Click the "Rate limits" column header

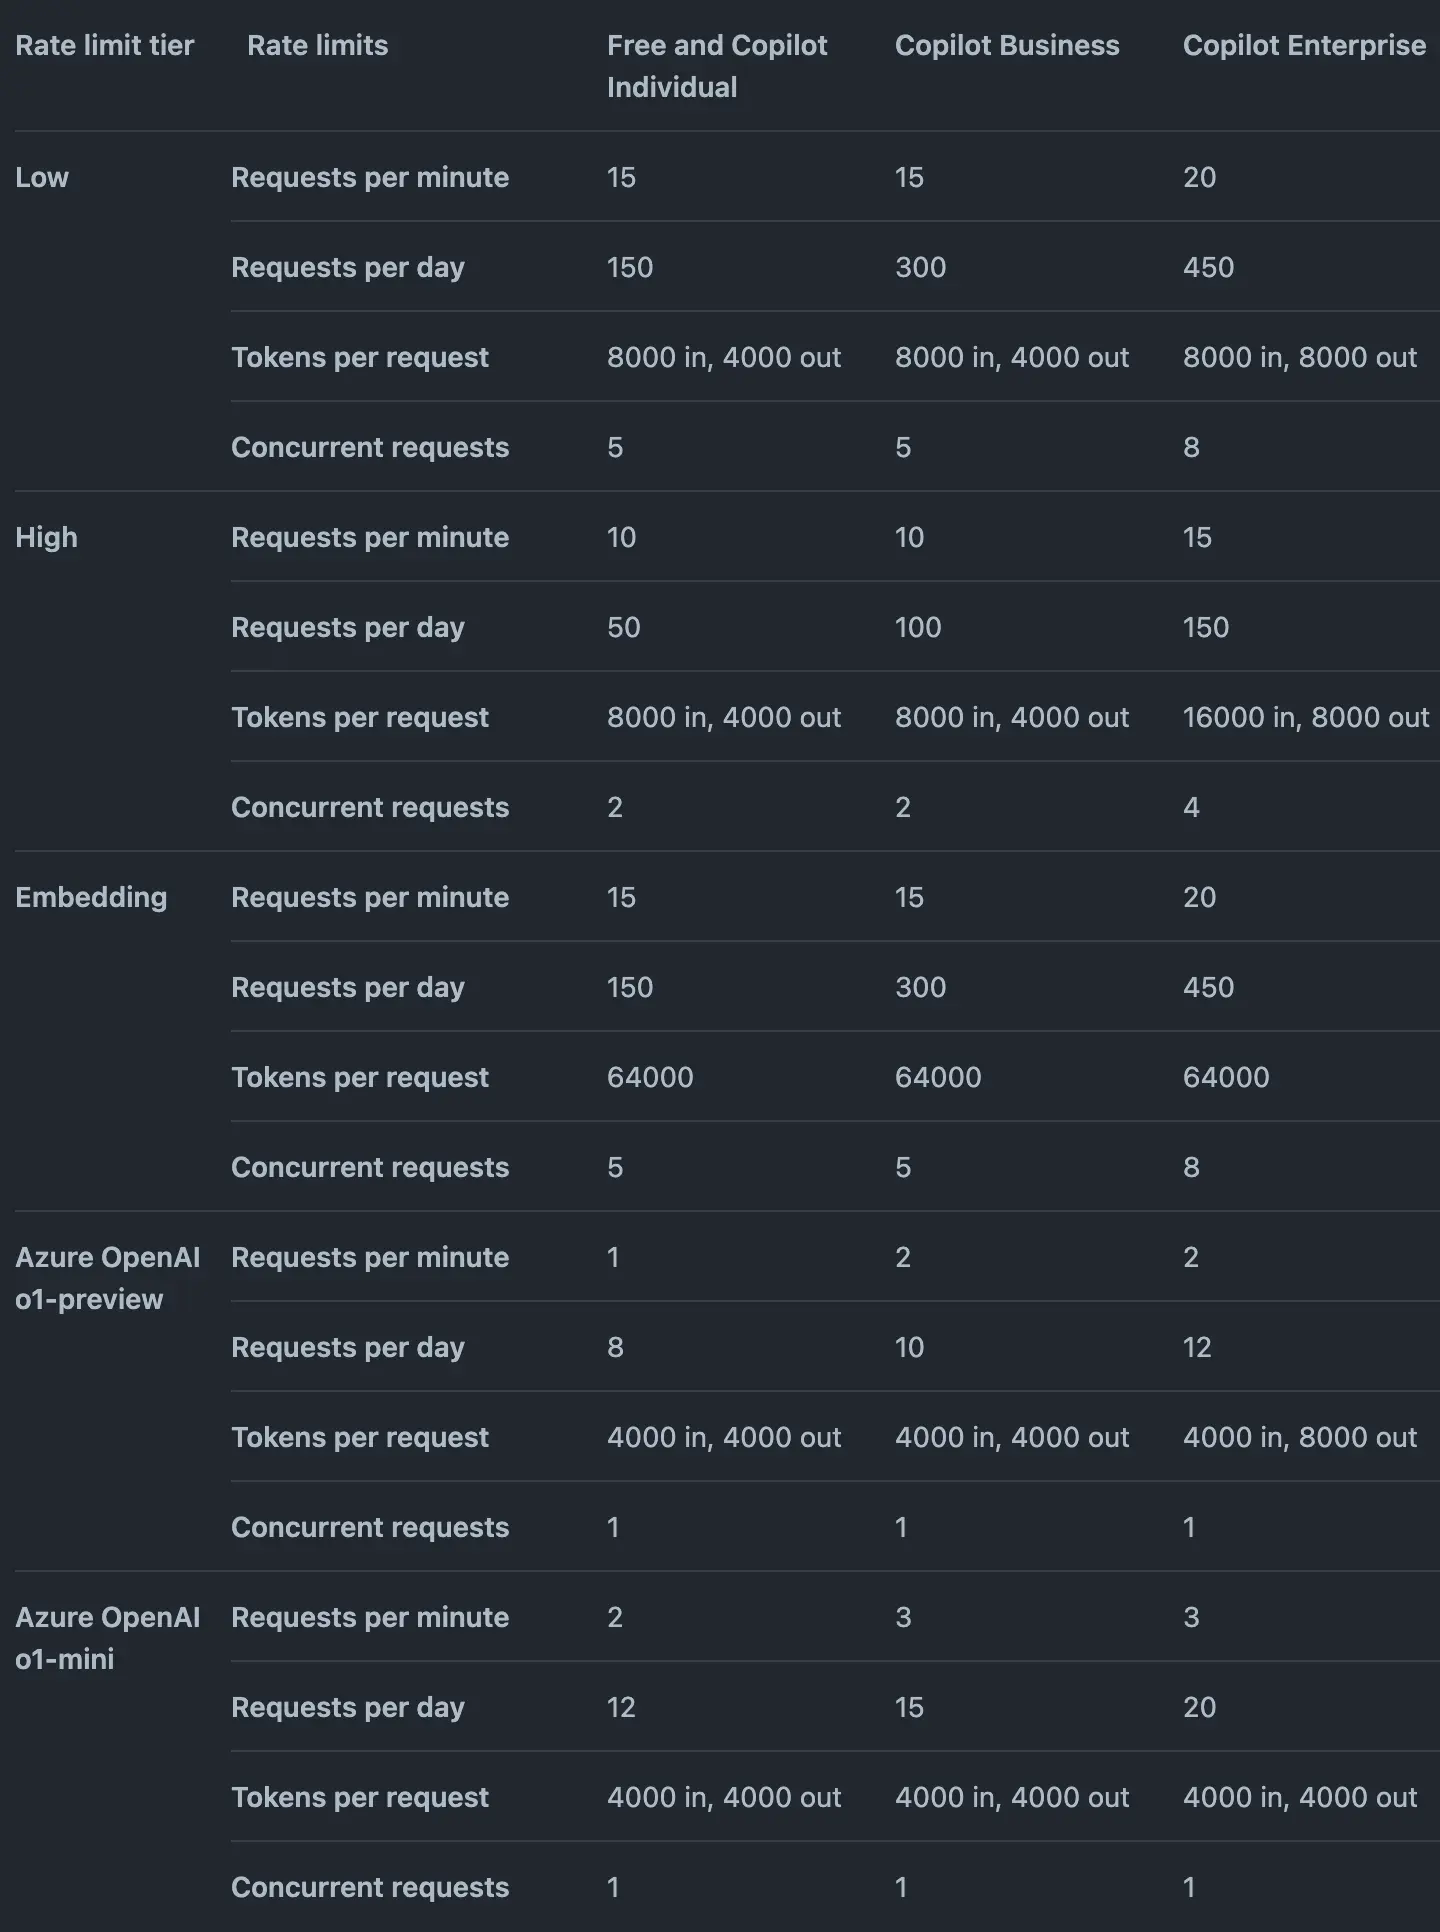pyautogui.click(x=317, y=46)
